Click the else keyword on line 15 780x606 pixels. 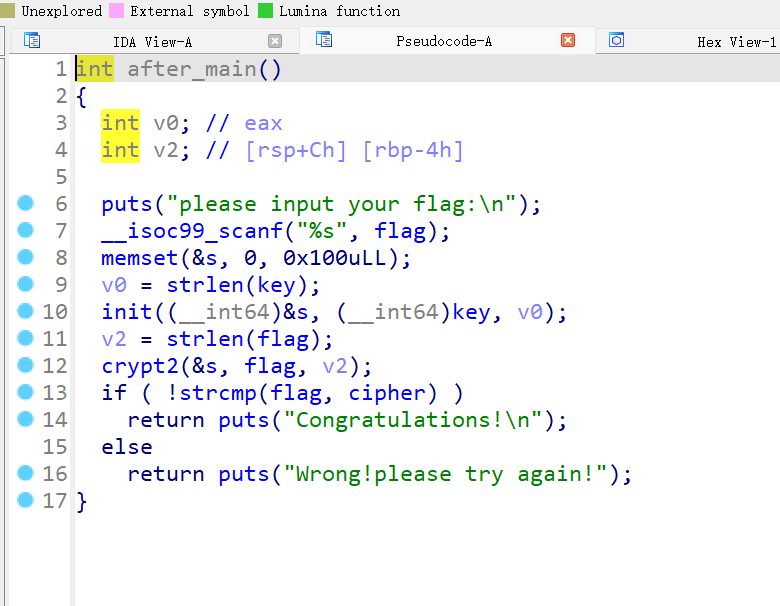(x=127, y=447)
